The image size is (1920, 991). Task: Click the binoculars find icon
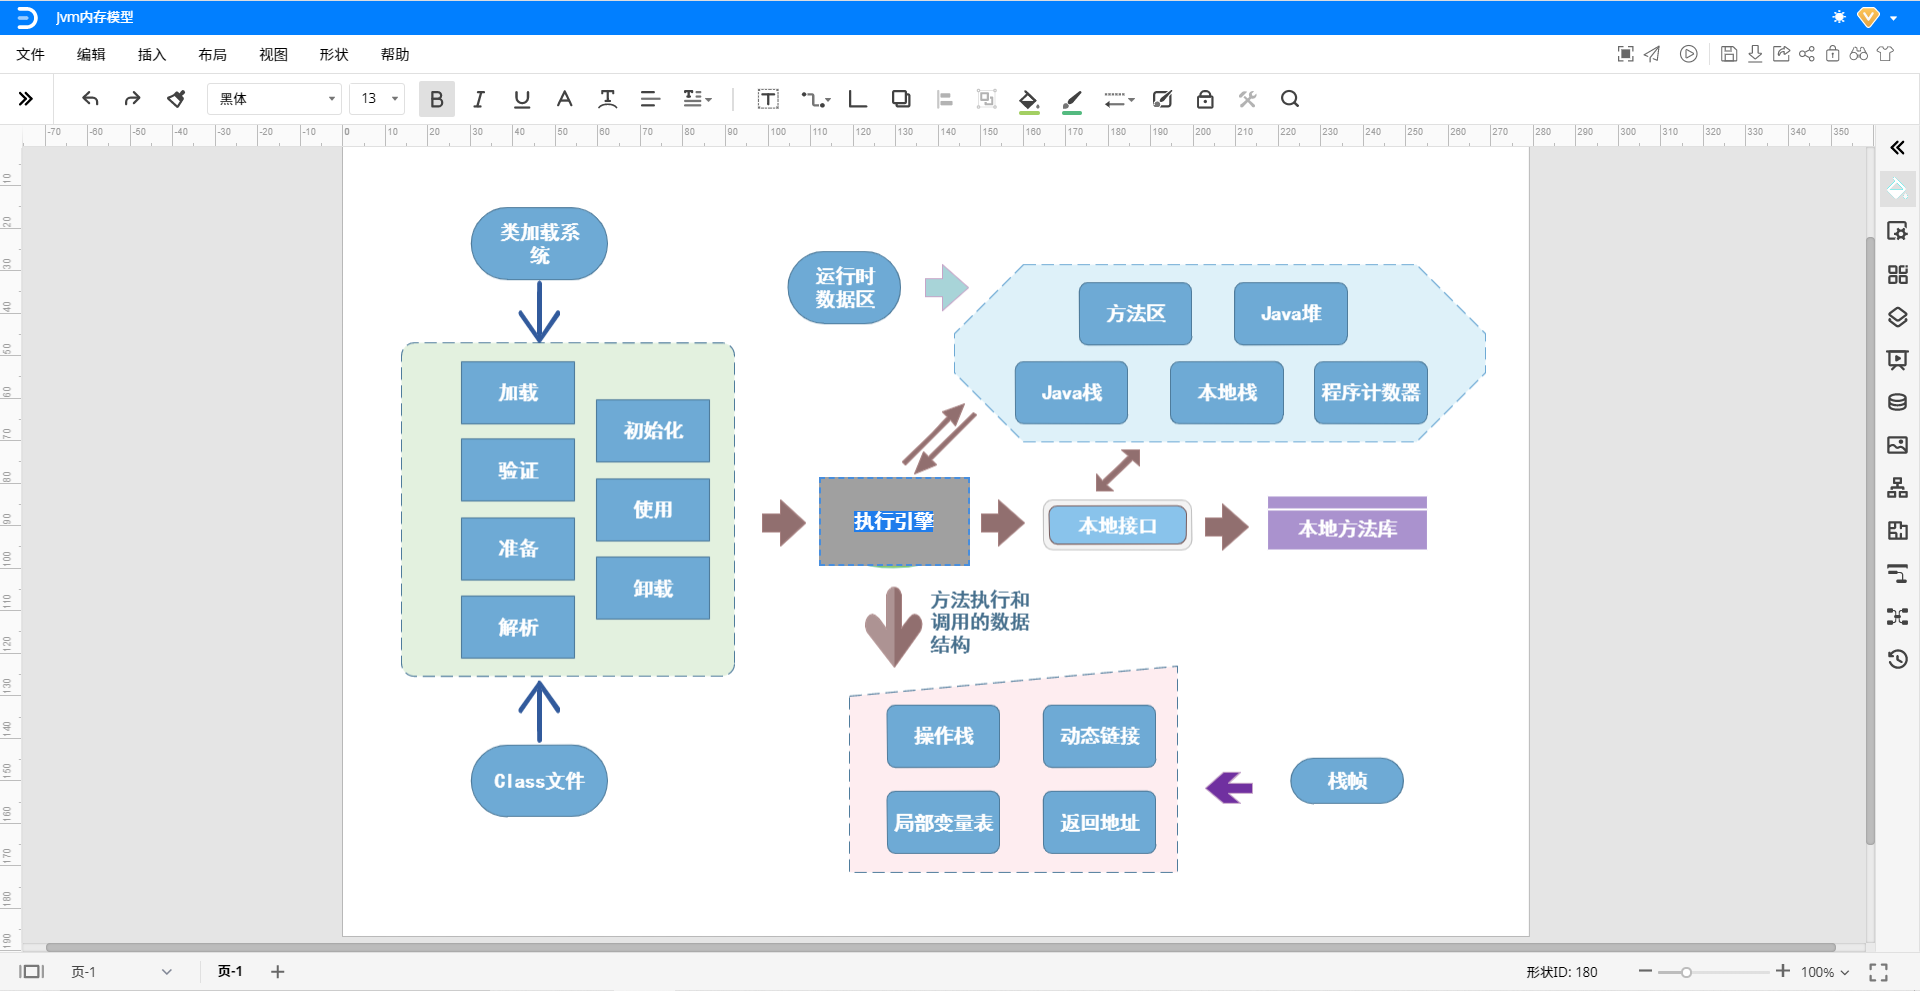click(x=1859, y=54)
